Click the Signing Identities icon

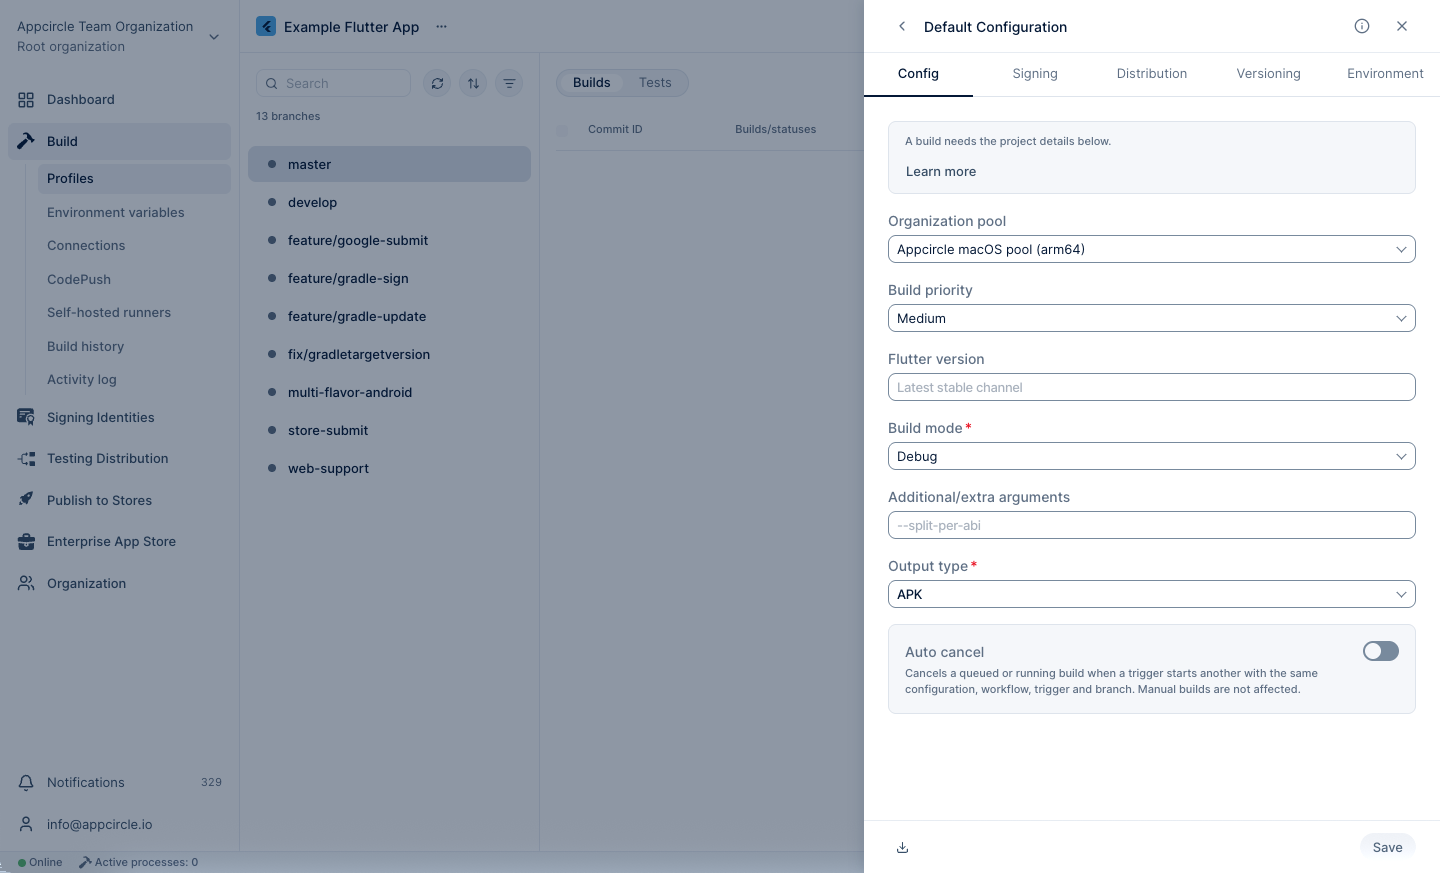click(x=26, y=417)
